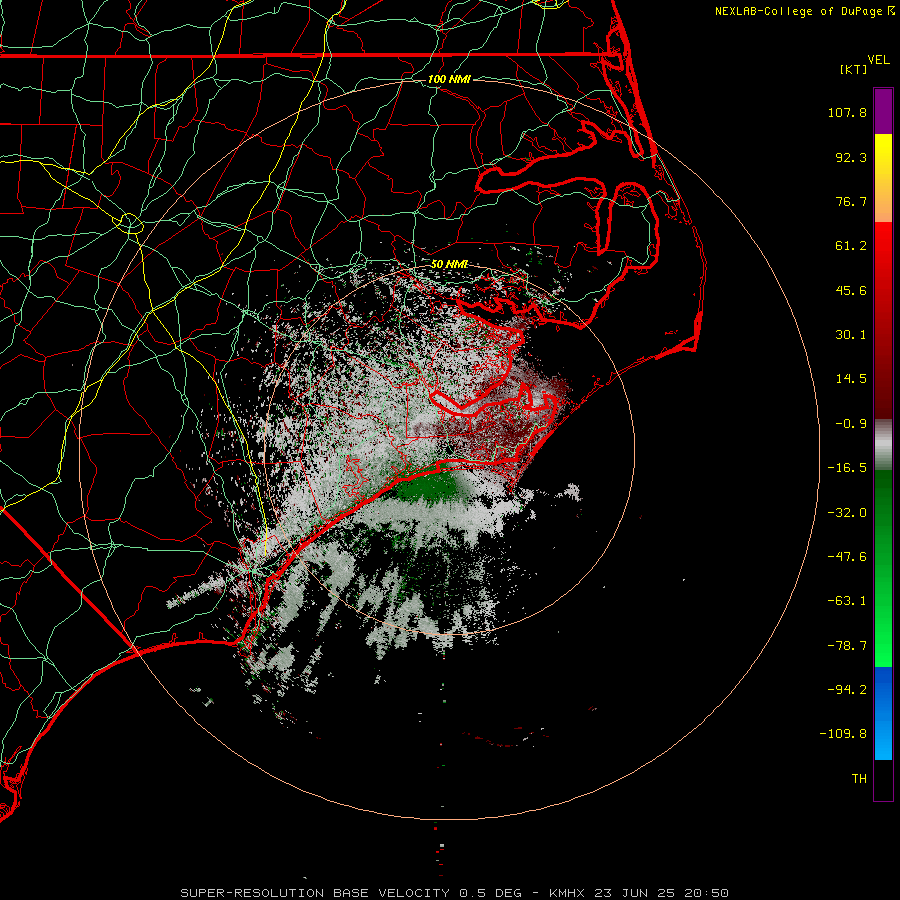Click the SUPER-RESOLUTION BASE VELOCITY caption text
This screenshot has width=900, height=900.
click(315, 893)
